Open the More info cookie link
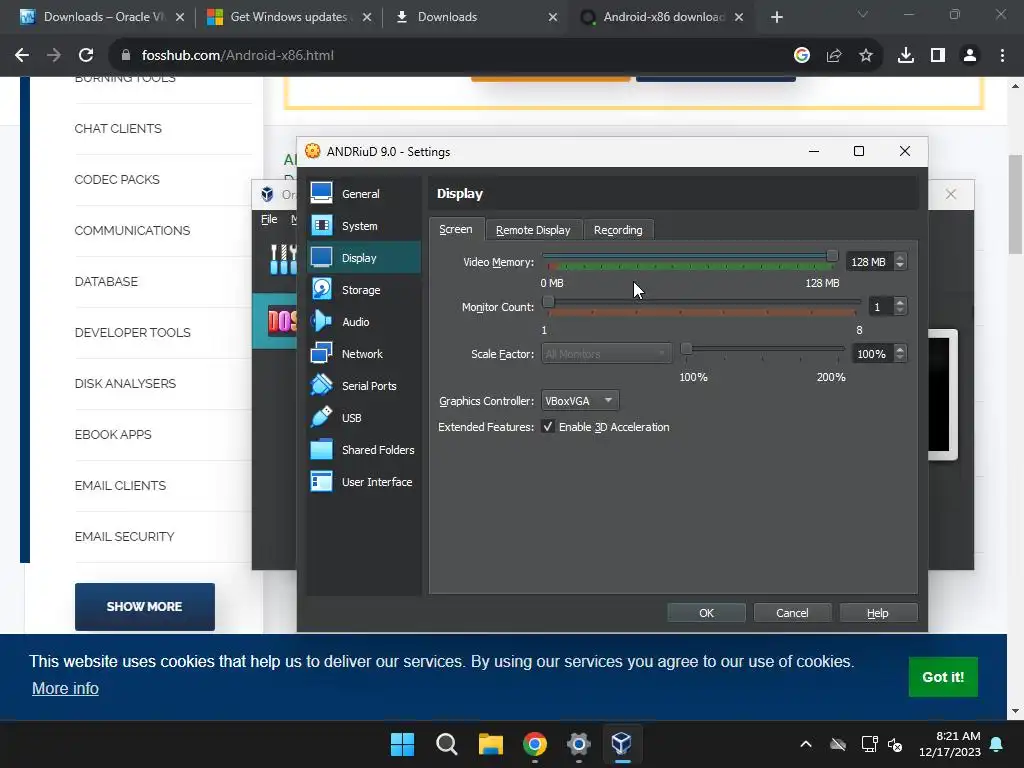The height and width of the screenshot is (768, 1024). [65, 688]
